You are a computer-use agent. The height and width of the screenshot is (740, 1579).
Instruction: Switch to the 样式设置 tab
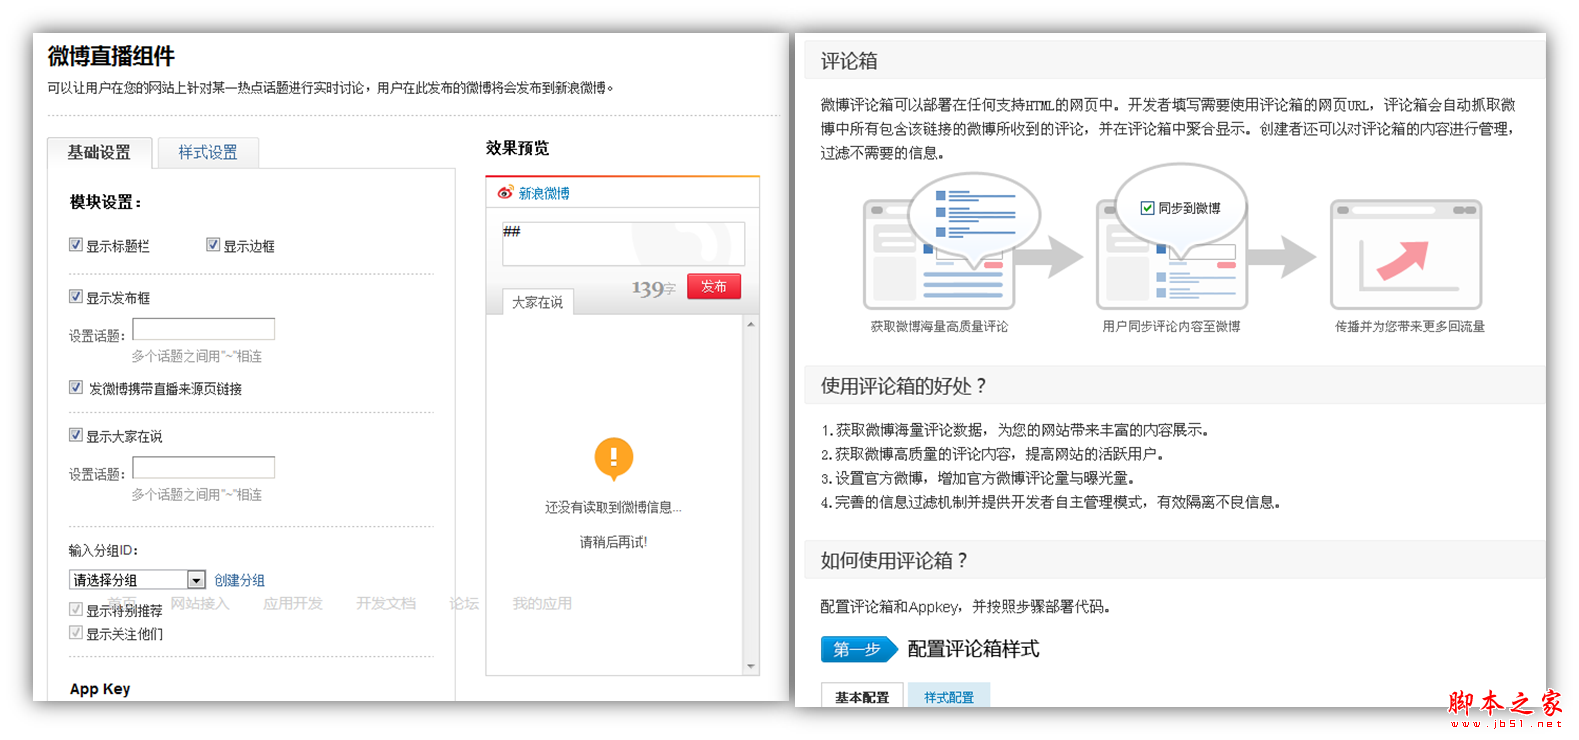point(208,152)
